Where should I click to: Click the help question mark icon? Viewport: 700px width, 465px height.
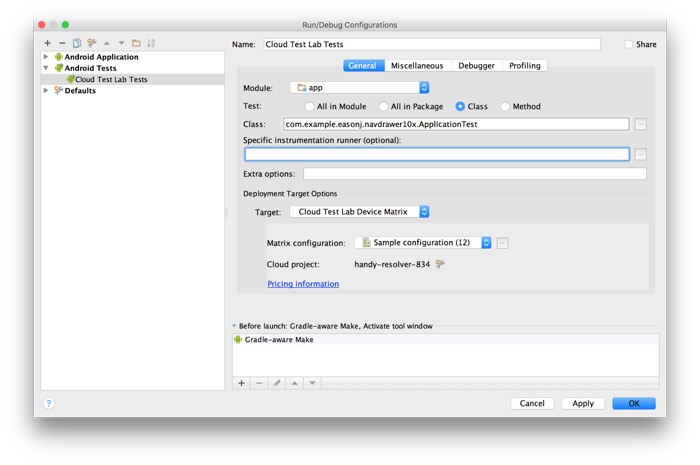tap(48, 403)
